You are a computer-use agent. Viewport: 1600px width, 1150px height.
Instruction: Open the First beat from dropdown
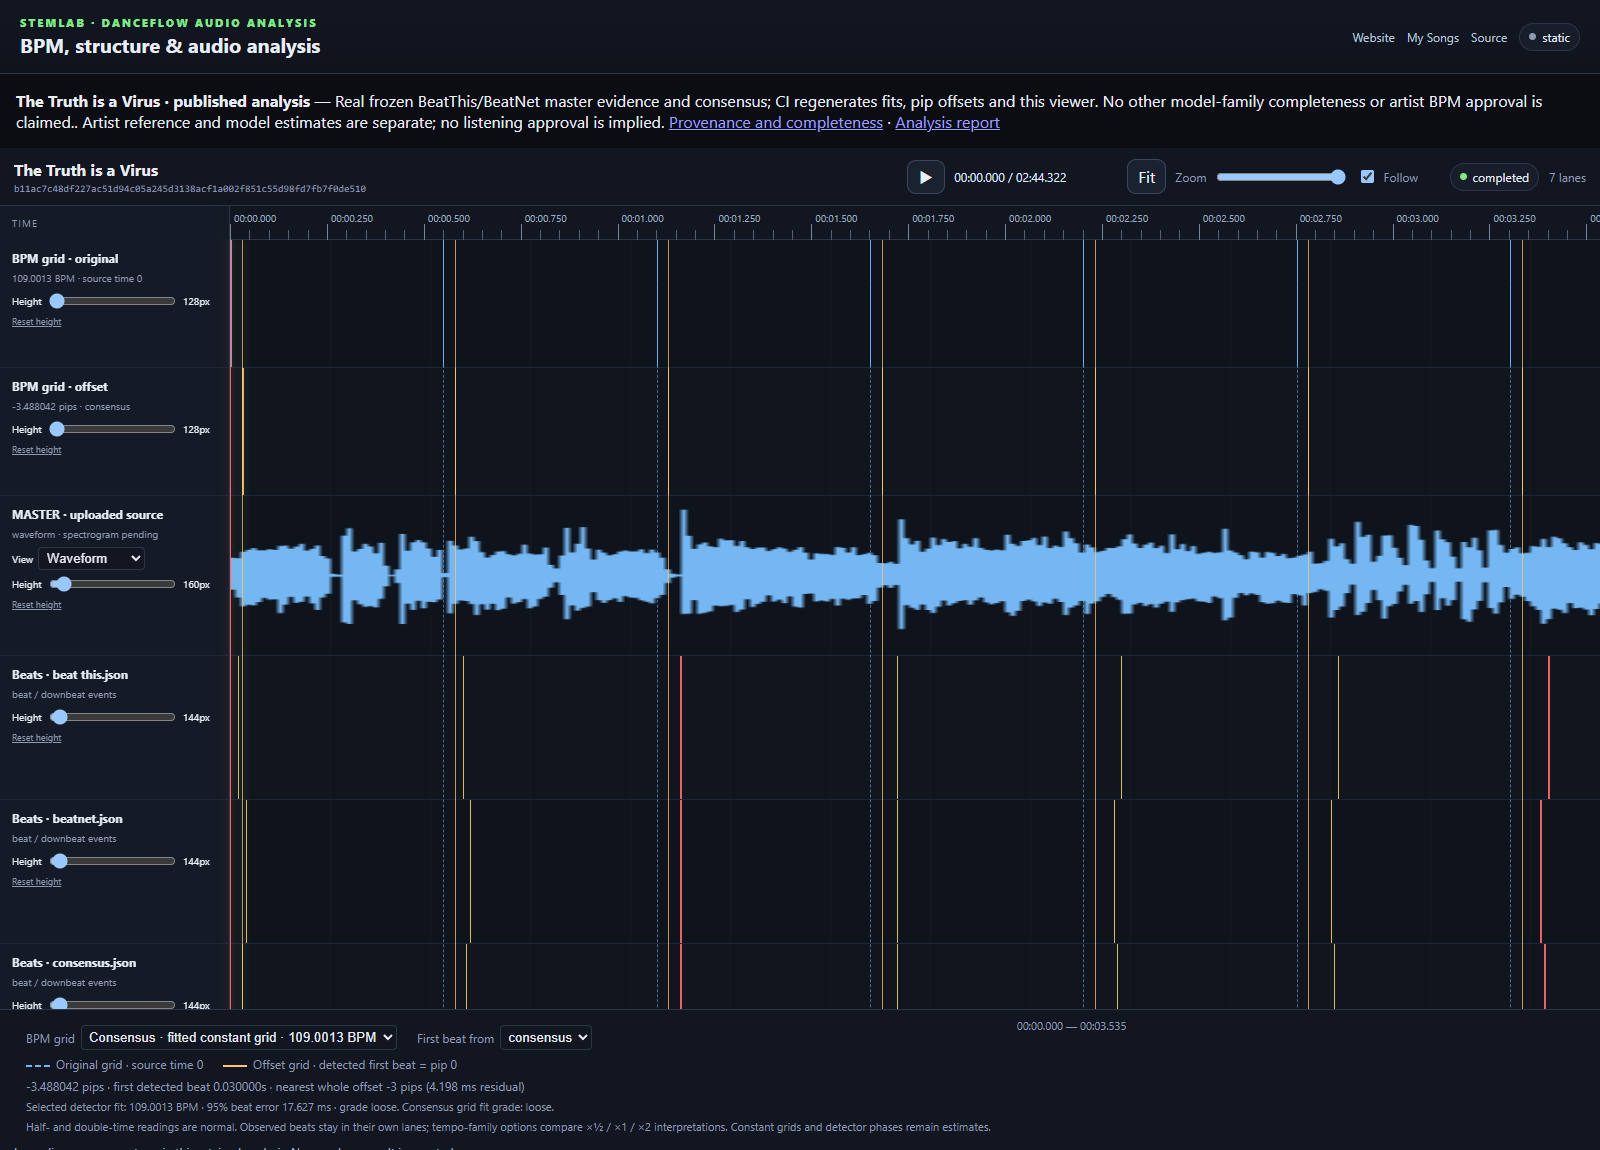[546, 1037]
